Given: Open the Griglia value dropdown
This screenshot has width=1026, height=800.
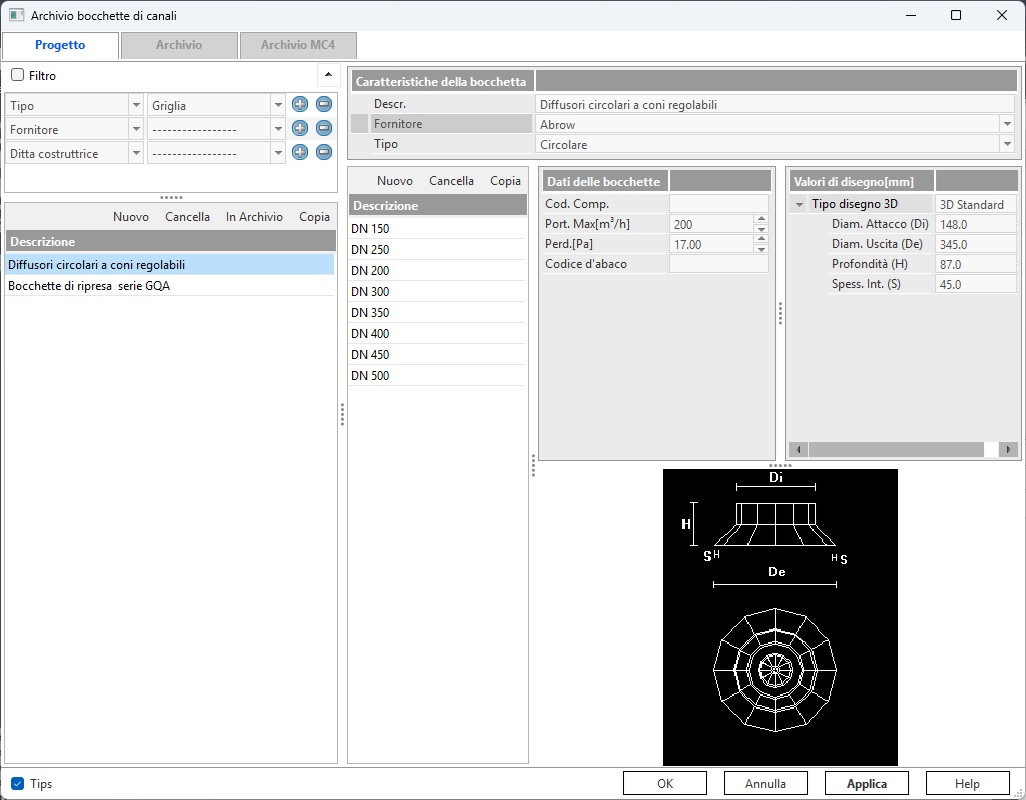Looking at the screenshot, I should pos(277,105).
